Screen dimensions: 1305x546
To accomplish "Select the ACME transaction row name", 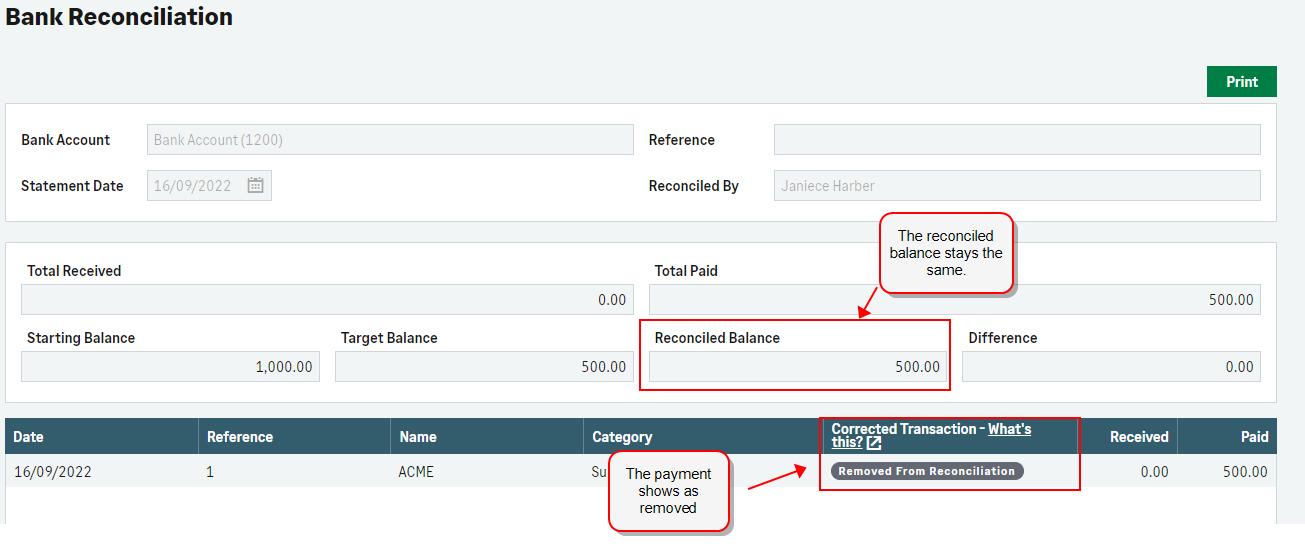I will coord(416,472).
